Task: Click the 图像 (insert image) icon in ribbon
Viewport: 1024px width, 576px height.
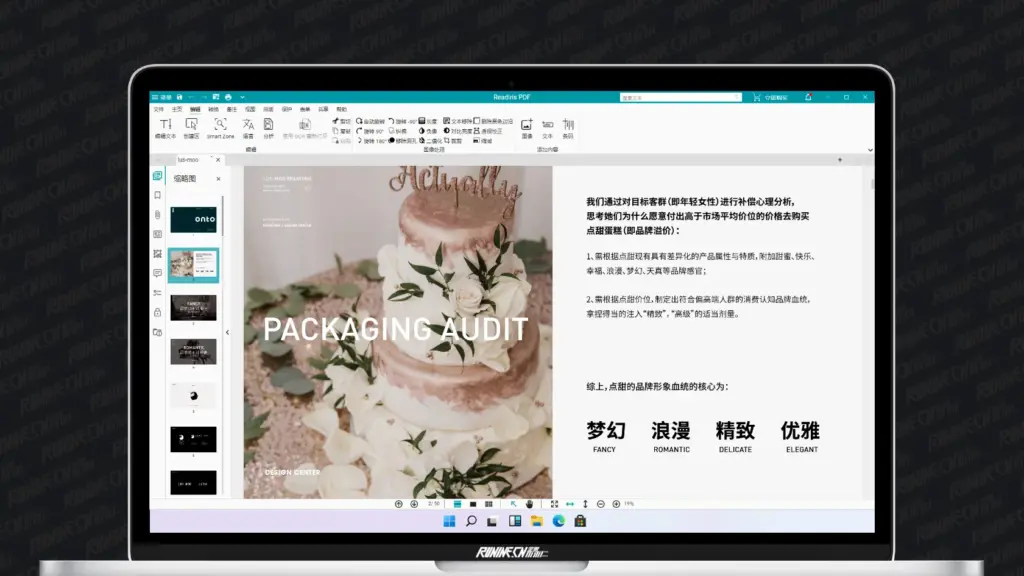Action: [526, 125]
